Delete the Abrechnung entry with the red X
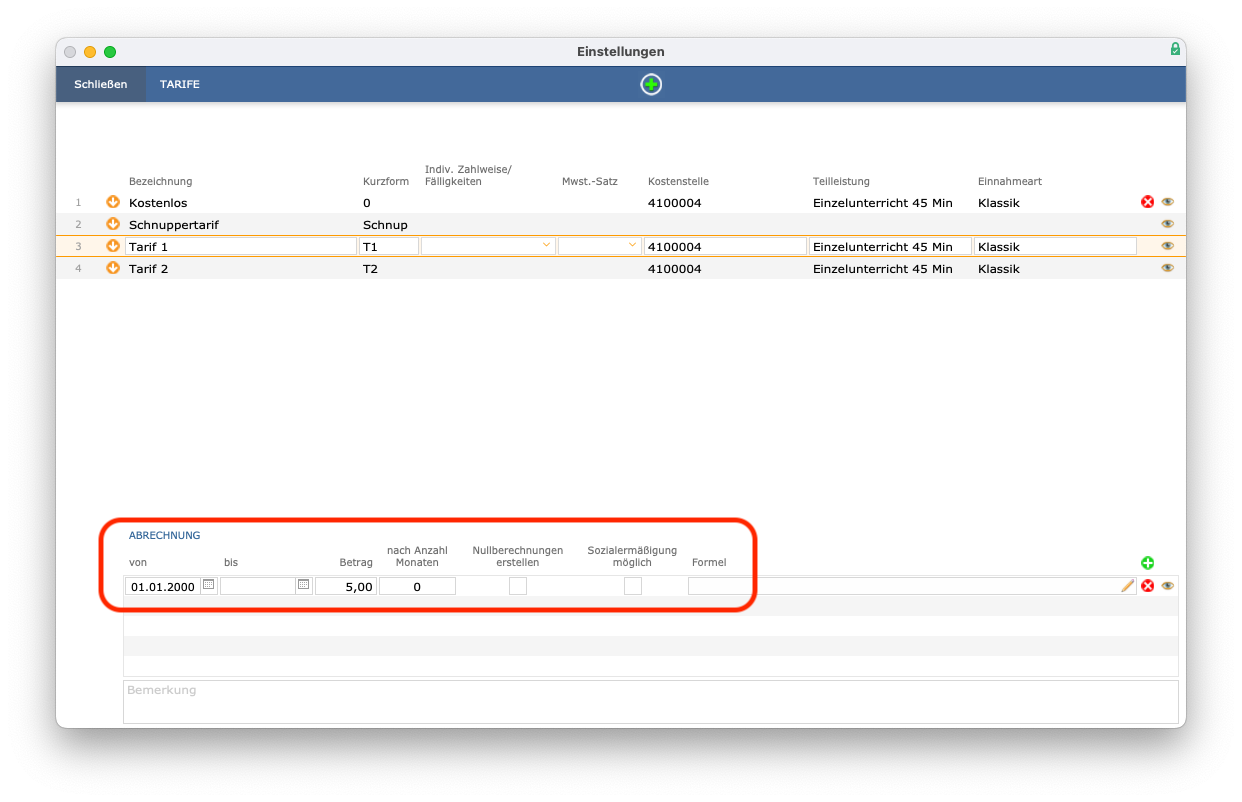 point(1148,586)
